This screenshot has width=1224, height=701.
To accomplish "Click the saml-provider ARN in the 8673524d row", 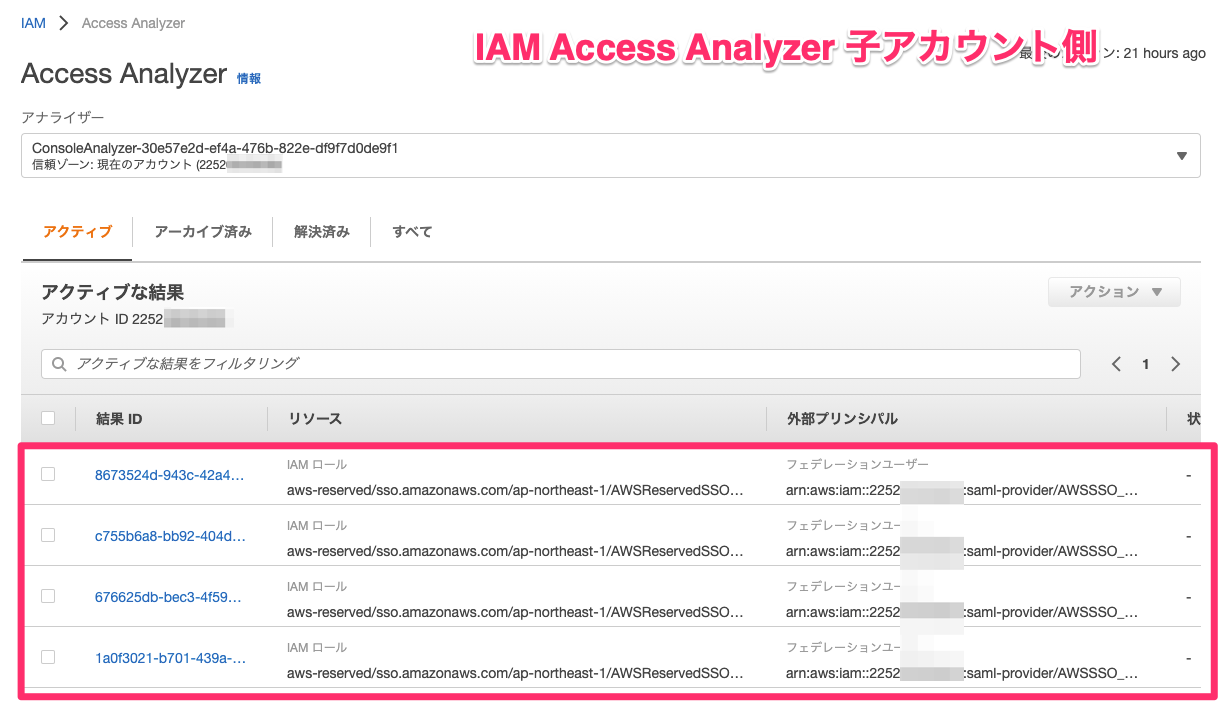I will click(x=962, y=490).
